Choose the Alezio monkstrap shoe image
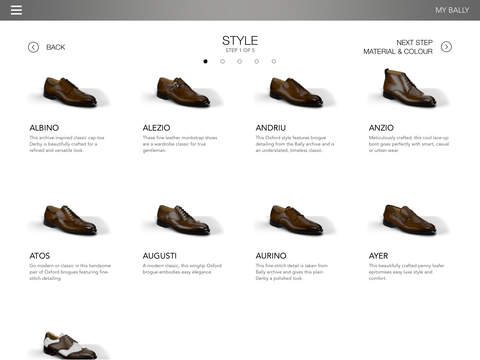The image size is (480, 360). [x=183, y=91]
